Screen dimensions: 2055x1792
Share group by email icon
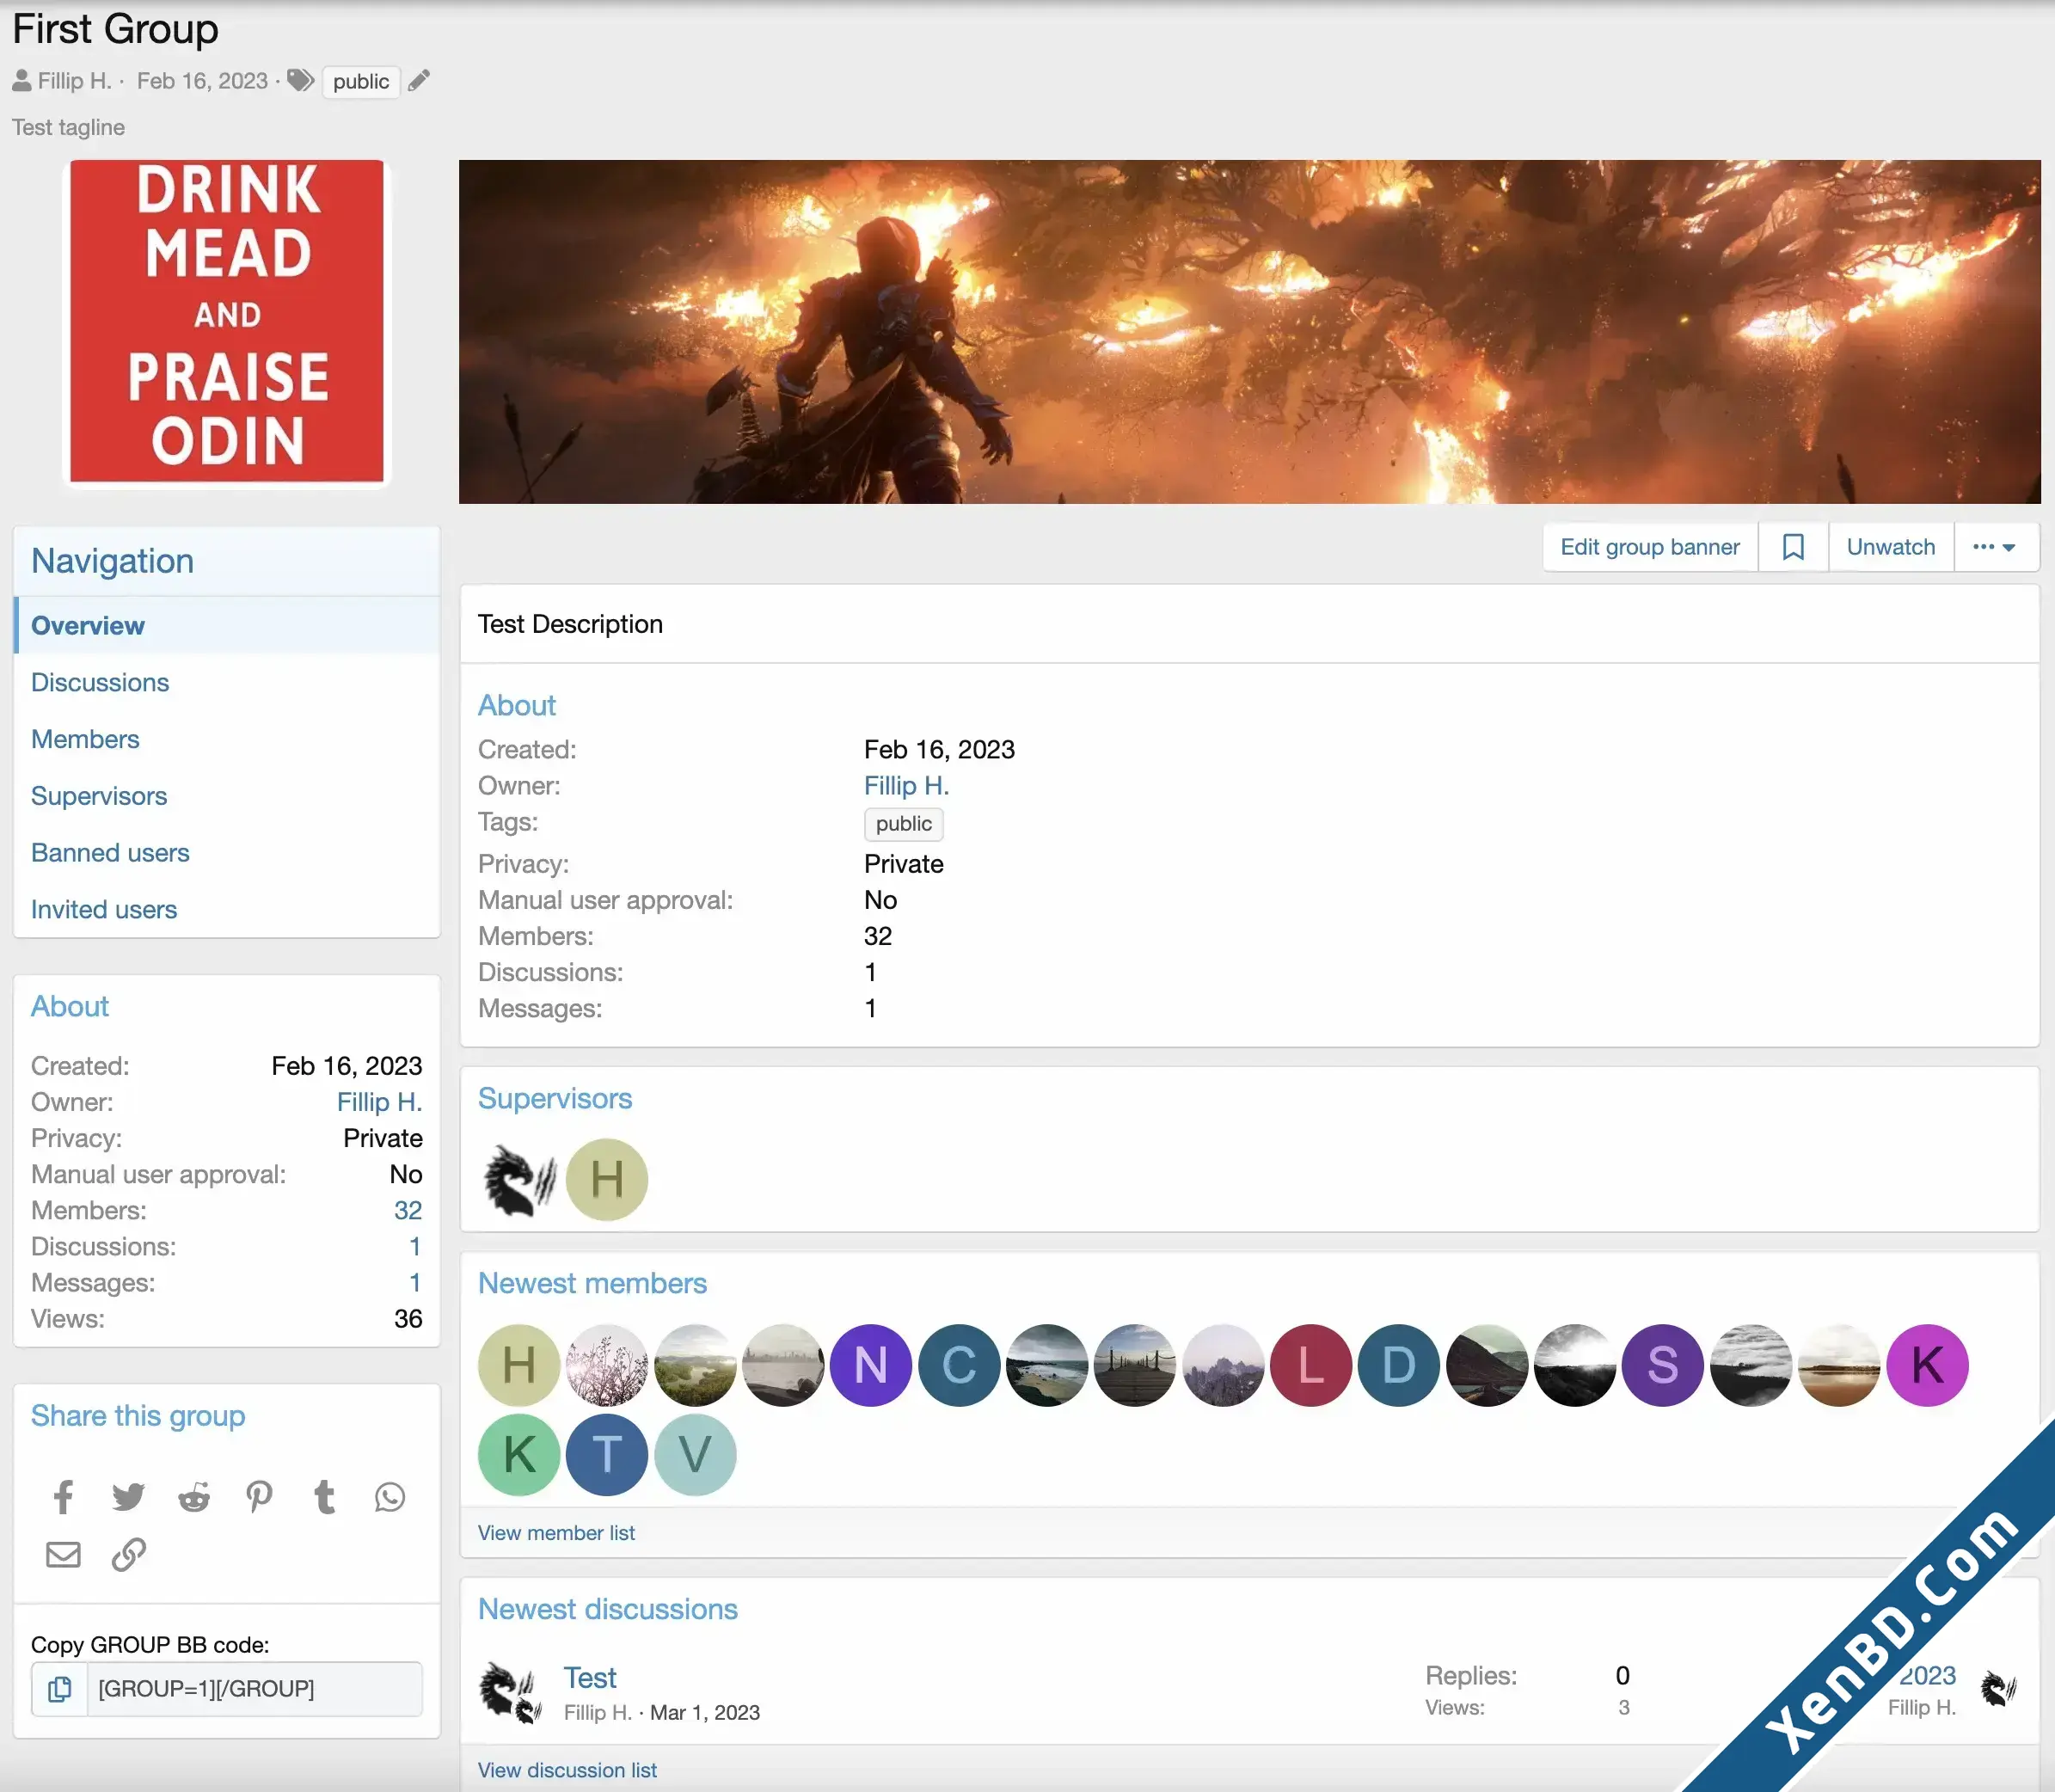[63, 1555]
